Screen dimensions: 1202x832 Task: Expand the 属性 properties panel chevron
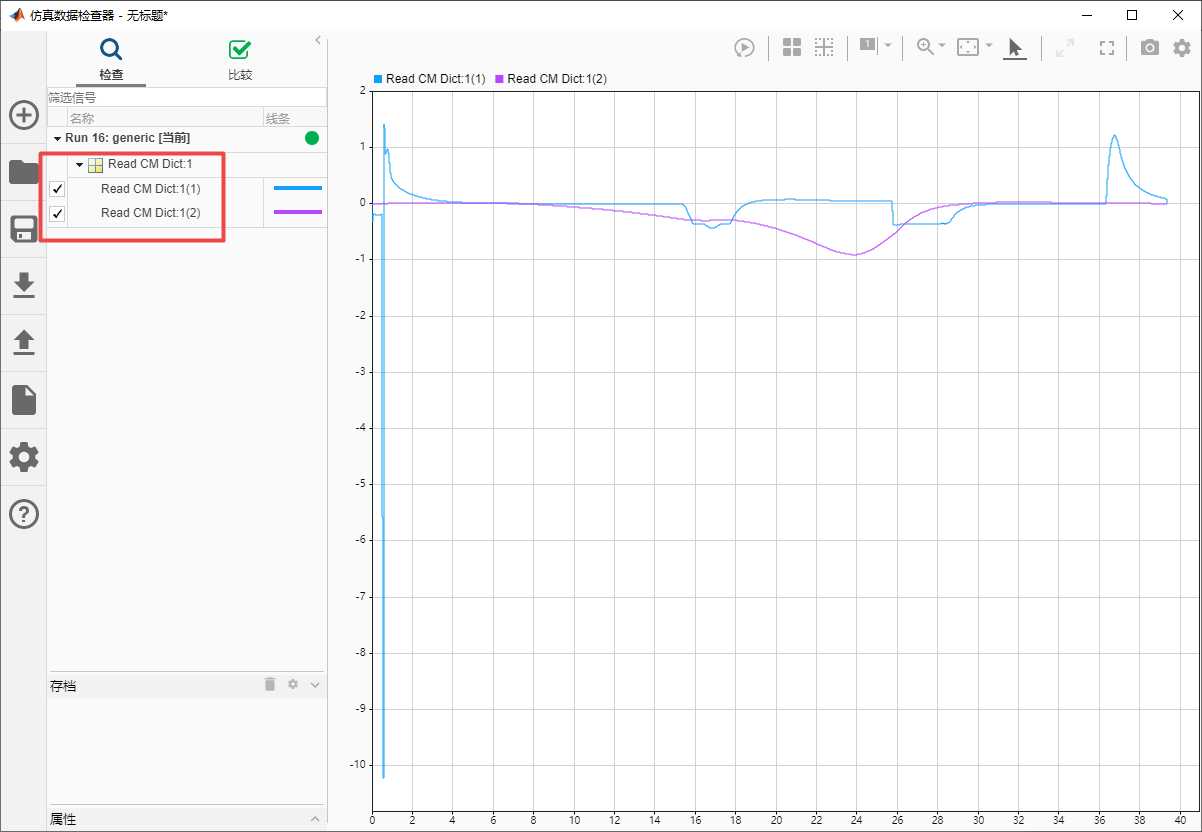point(315,819)
